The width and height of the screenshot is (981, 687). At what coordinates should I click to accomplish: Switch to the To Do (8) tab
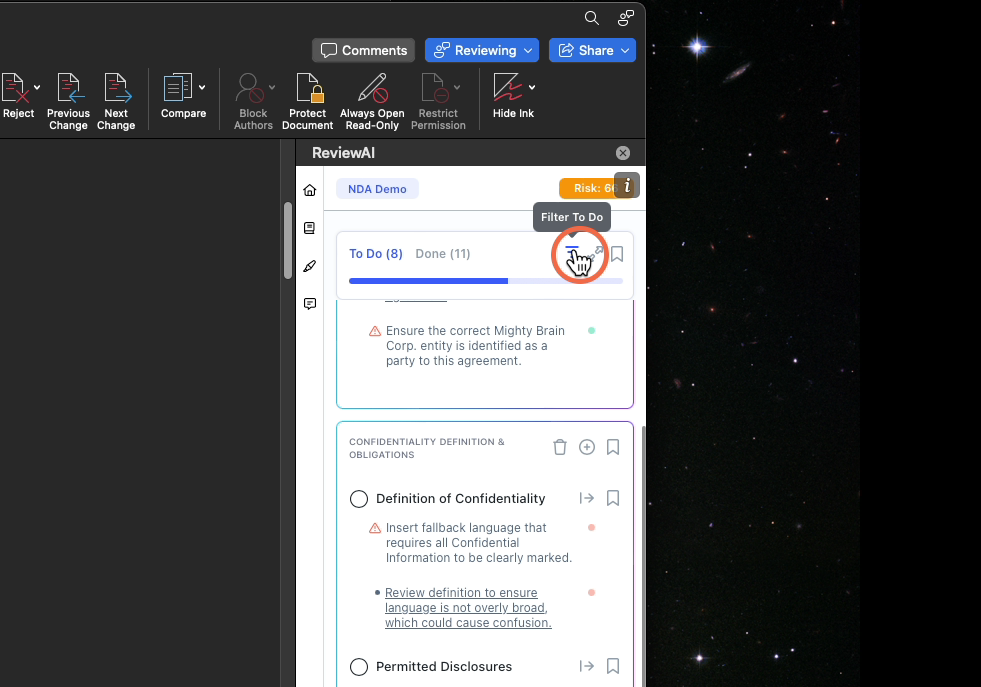[x=375, y=253]
